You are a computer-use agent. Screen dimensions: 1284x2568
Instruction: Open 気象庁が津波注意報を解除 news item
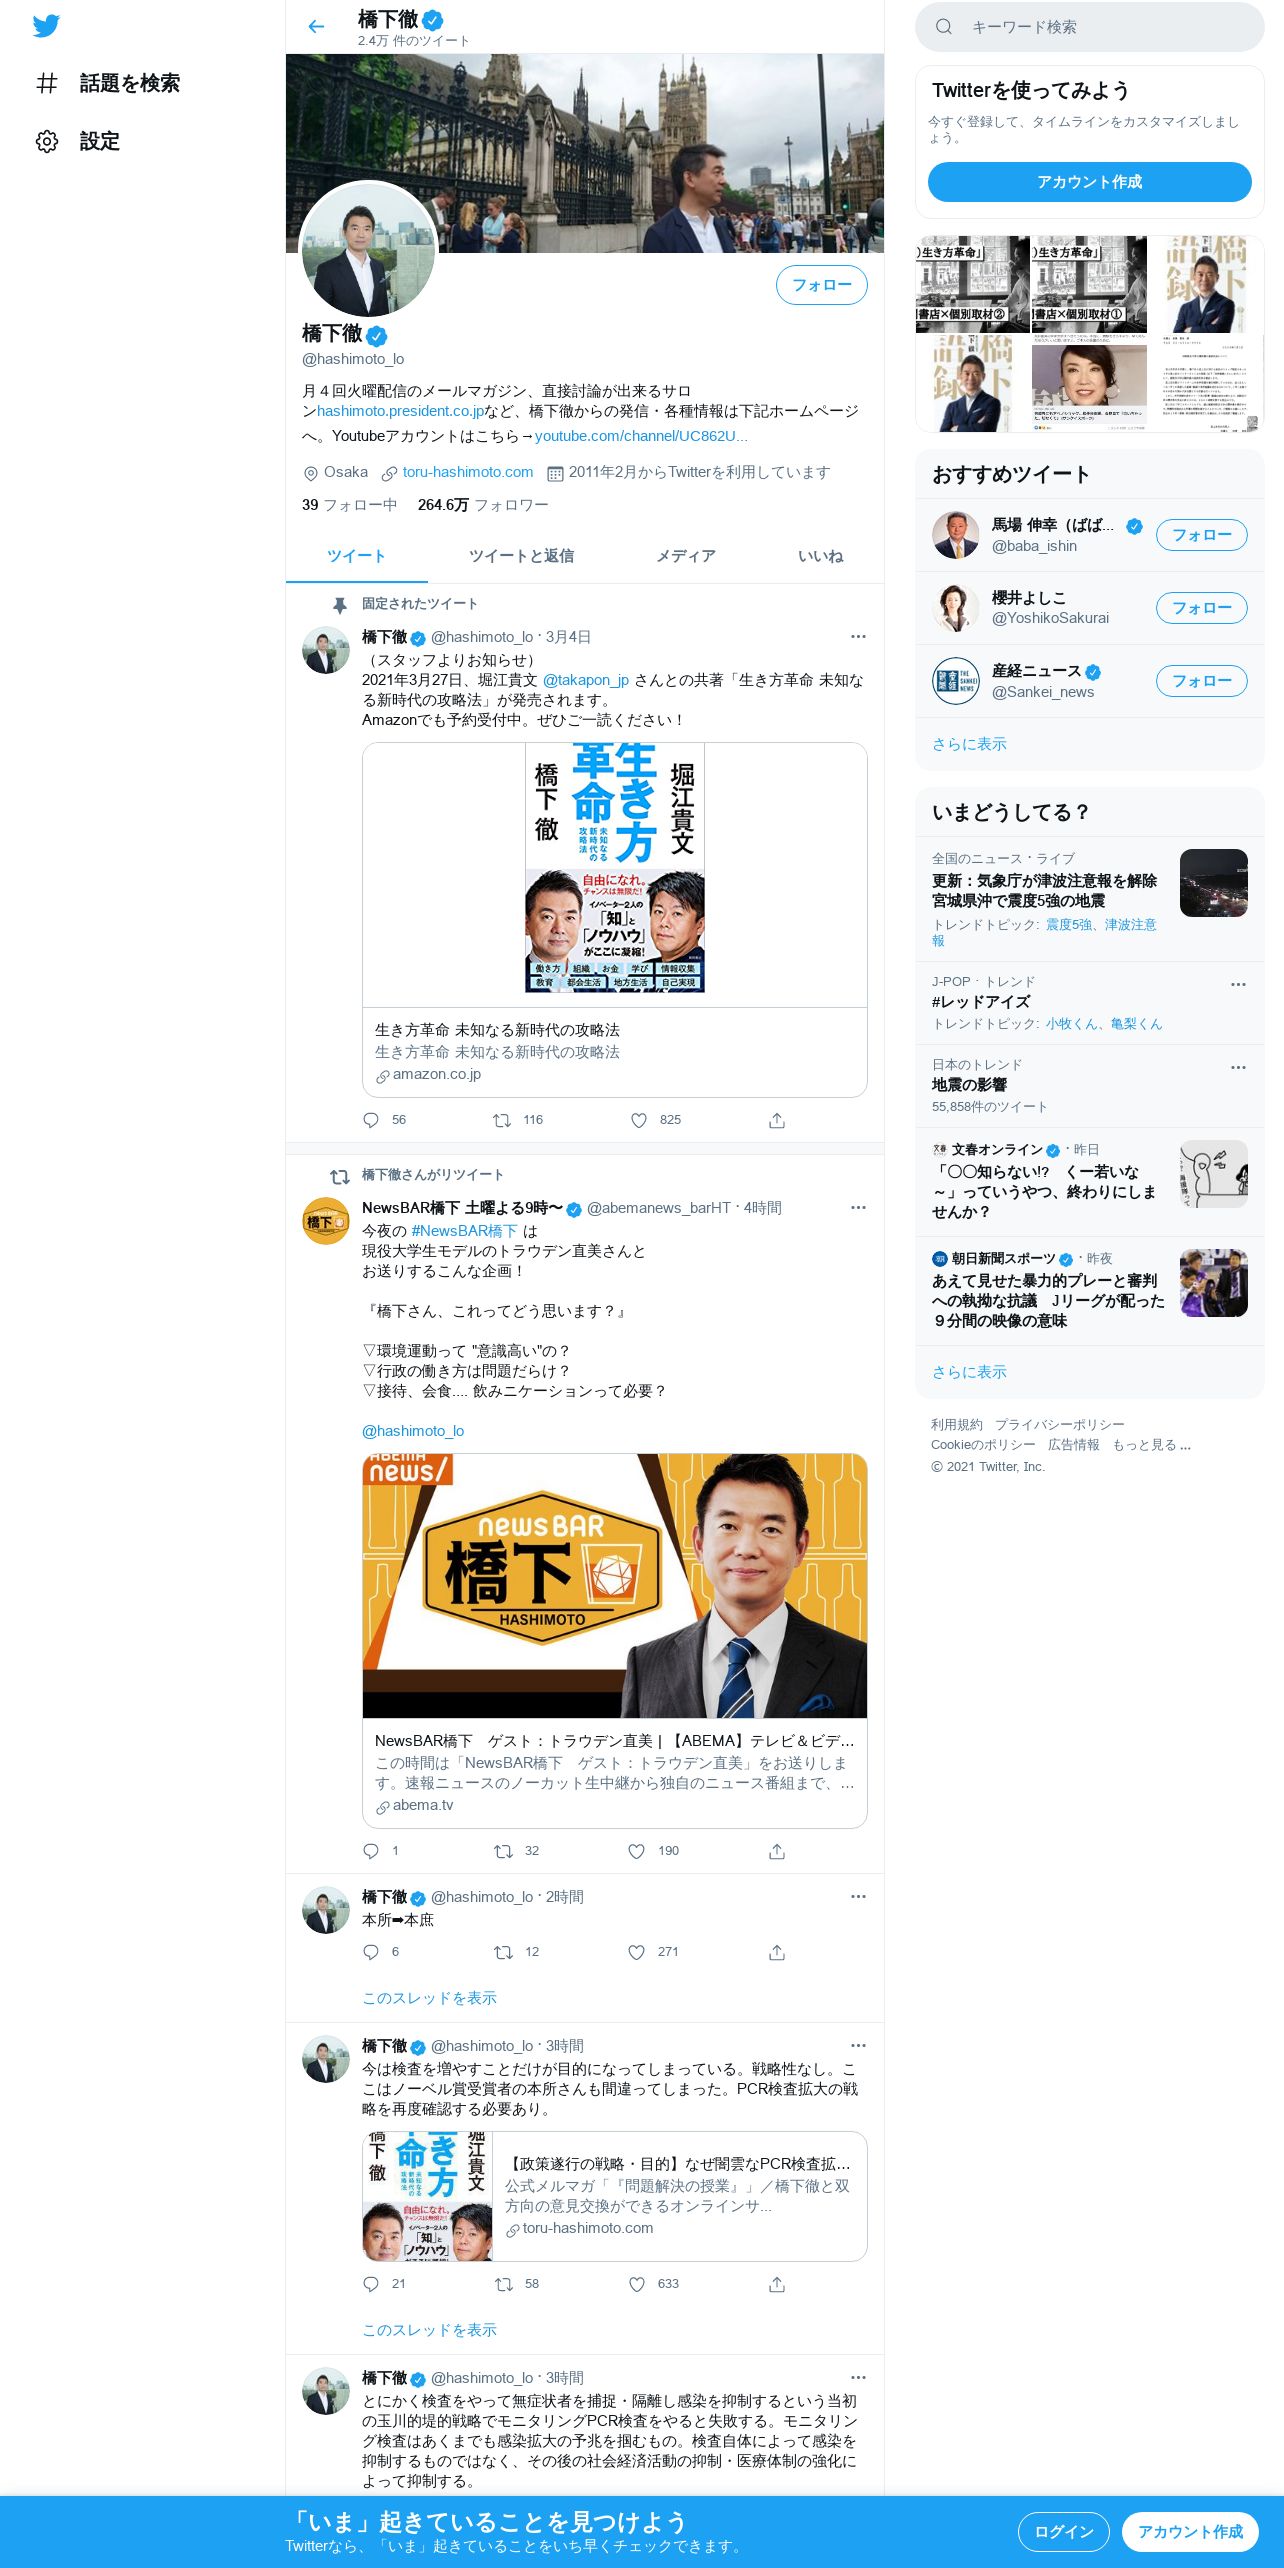[1090, 899]
